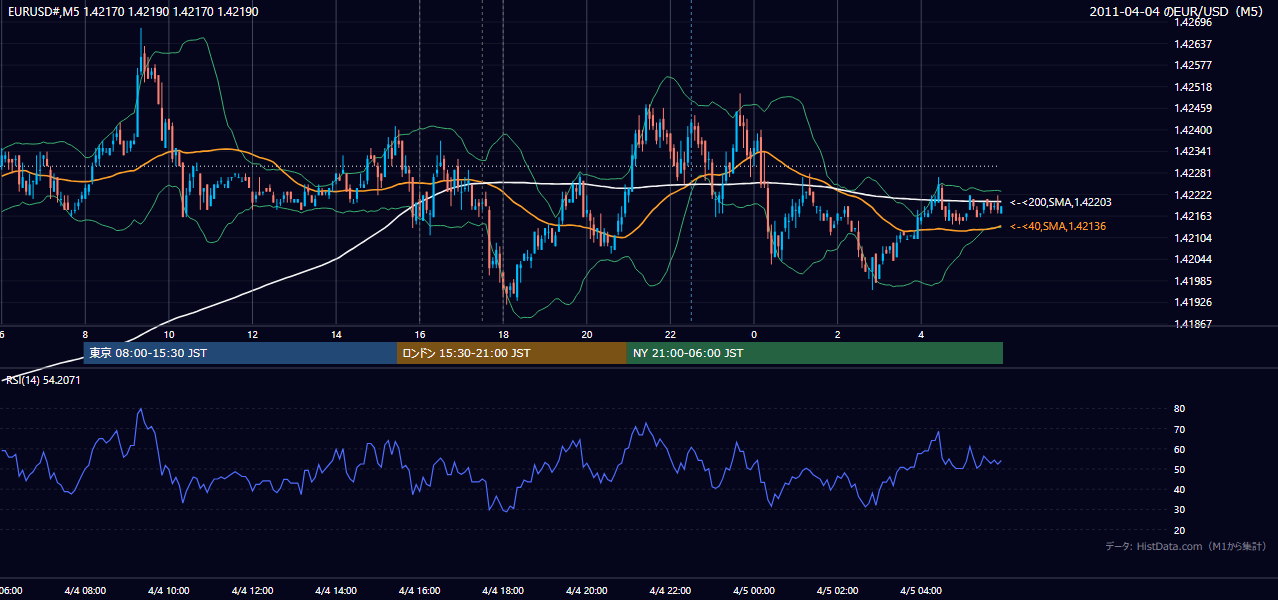The width and height of the screenshot is (1278, 600).
Task: Click price axis value 1.41985
Action: click(x=1193, y=281)
